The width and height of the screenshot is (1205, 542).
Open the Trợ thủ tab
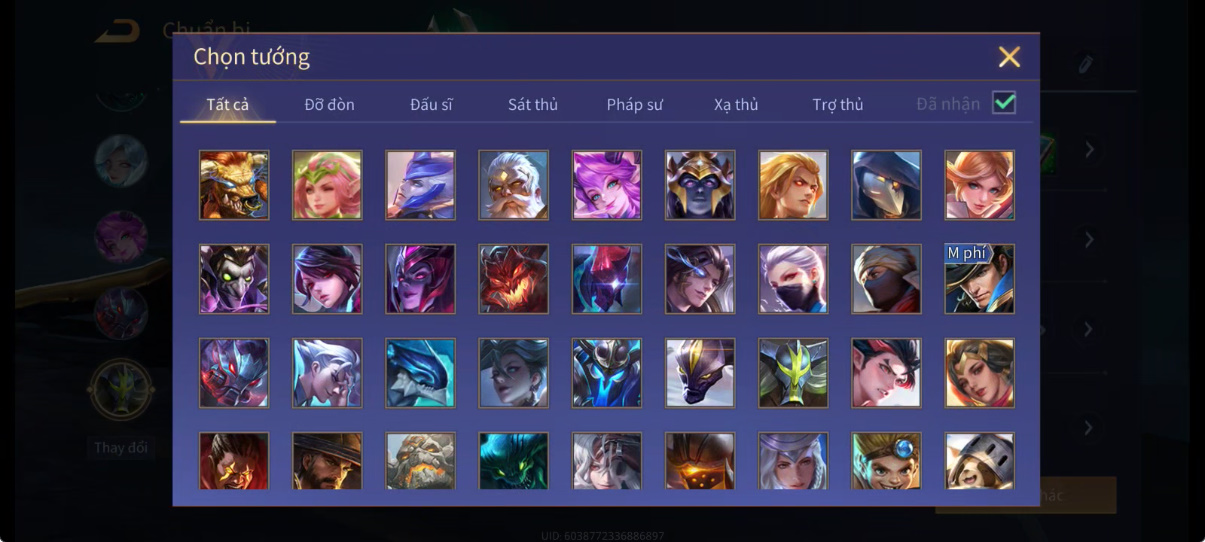click(x=838, y=104)
